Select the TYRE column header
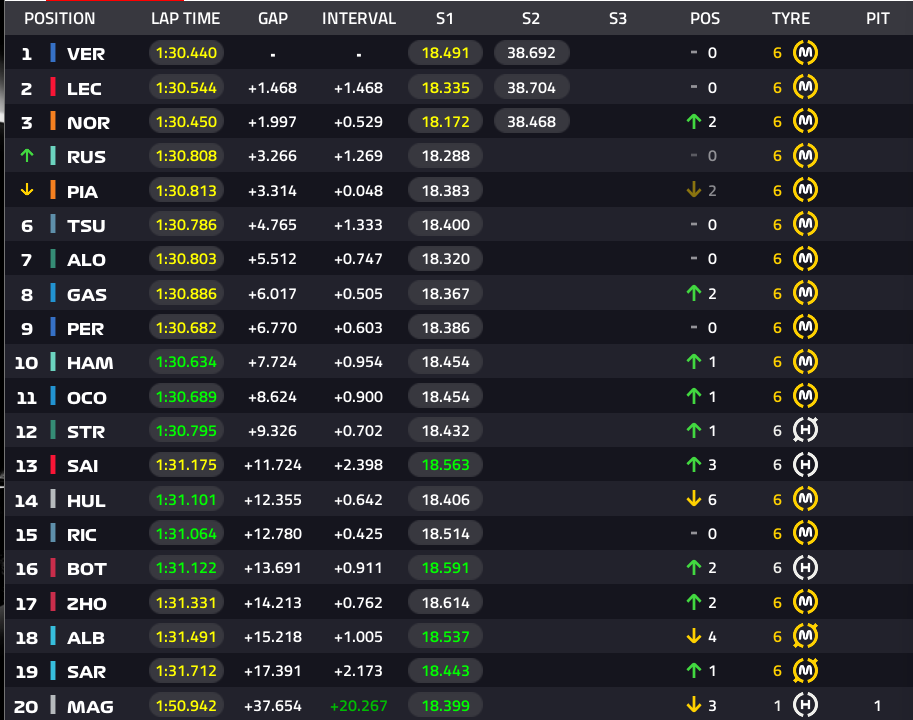 tap(791, 19)
